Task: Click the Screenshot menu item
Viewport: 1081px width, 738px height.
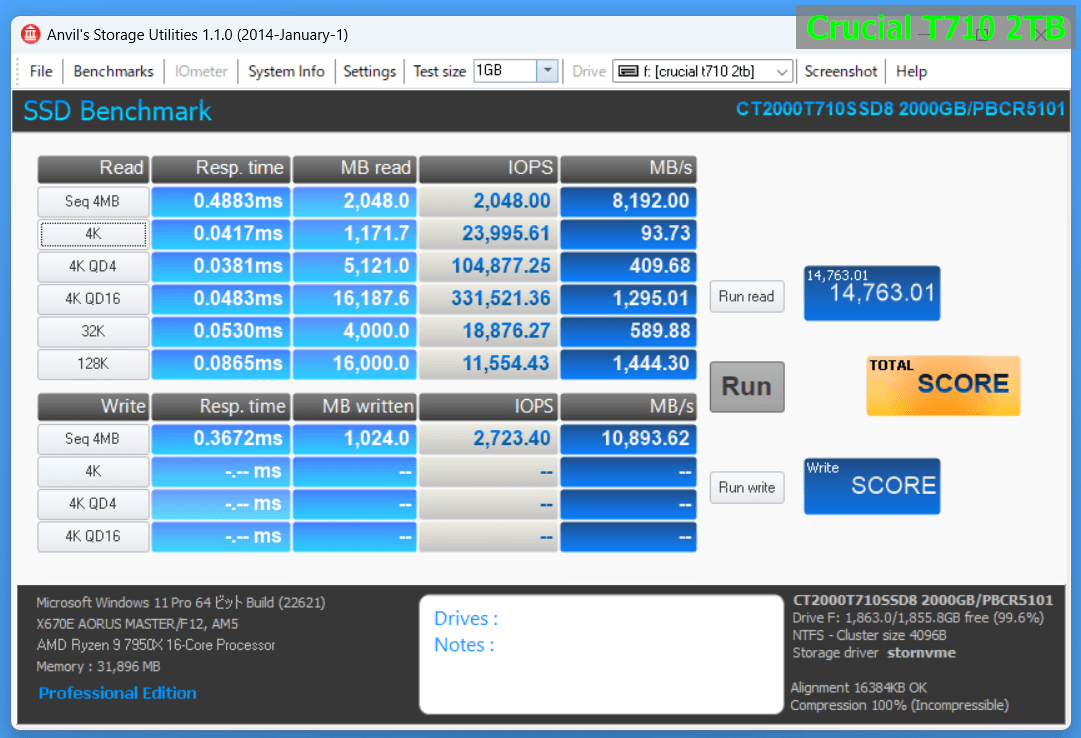Action: coord(840,71)
